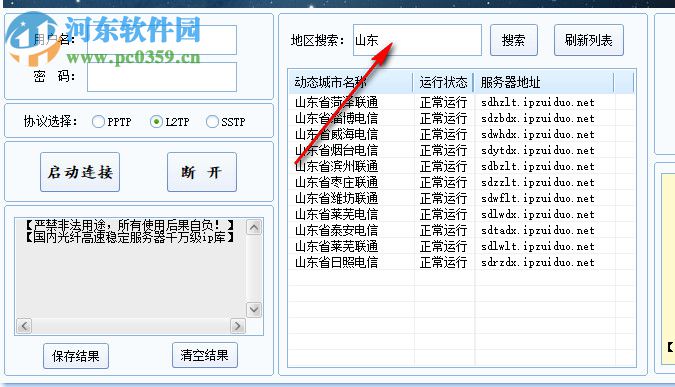Image resolution: width=675 pixels, height=387 pixels.
Task: Click server address sdrzdx.ipzuiduo.net
Action: tap(538, 262)
